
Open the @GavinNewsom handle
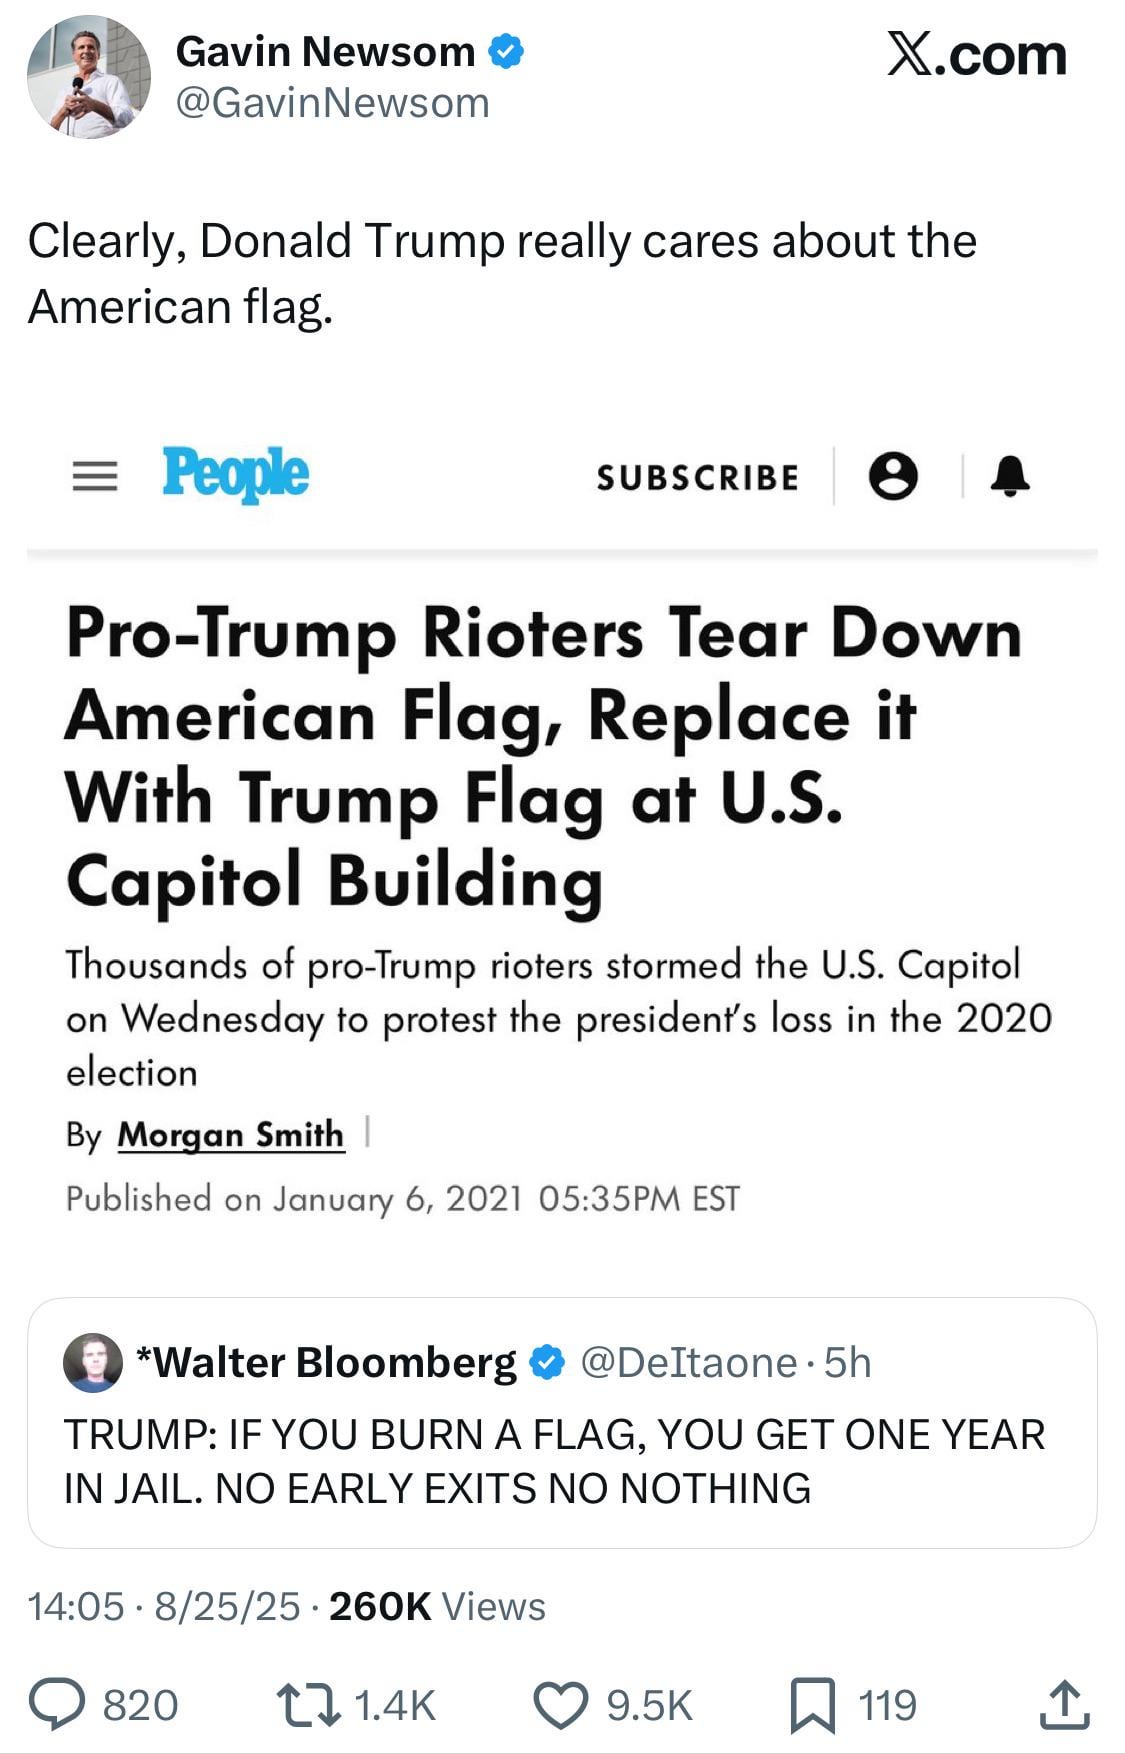[333, 103]
